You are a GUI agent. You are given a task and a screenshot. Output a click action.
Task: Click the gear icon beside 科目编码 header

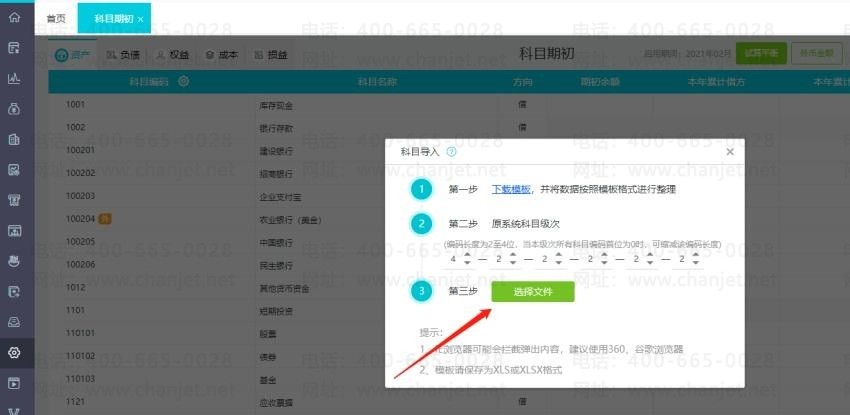[x=184, y=82]
